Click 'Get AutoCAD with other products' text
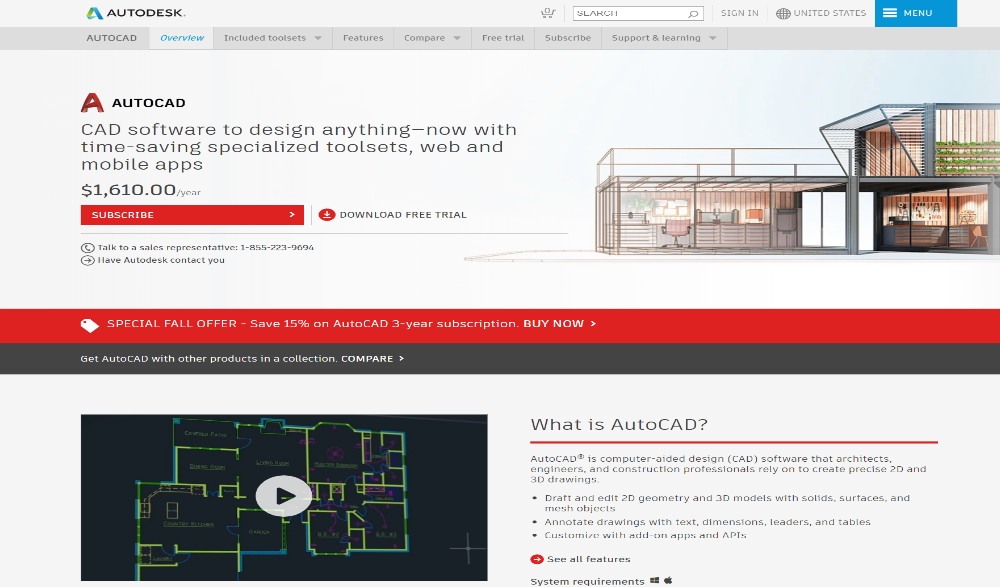Screen dimensions: 1000x587 (x=209, y=359)
